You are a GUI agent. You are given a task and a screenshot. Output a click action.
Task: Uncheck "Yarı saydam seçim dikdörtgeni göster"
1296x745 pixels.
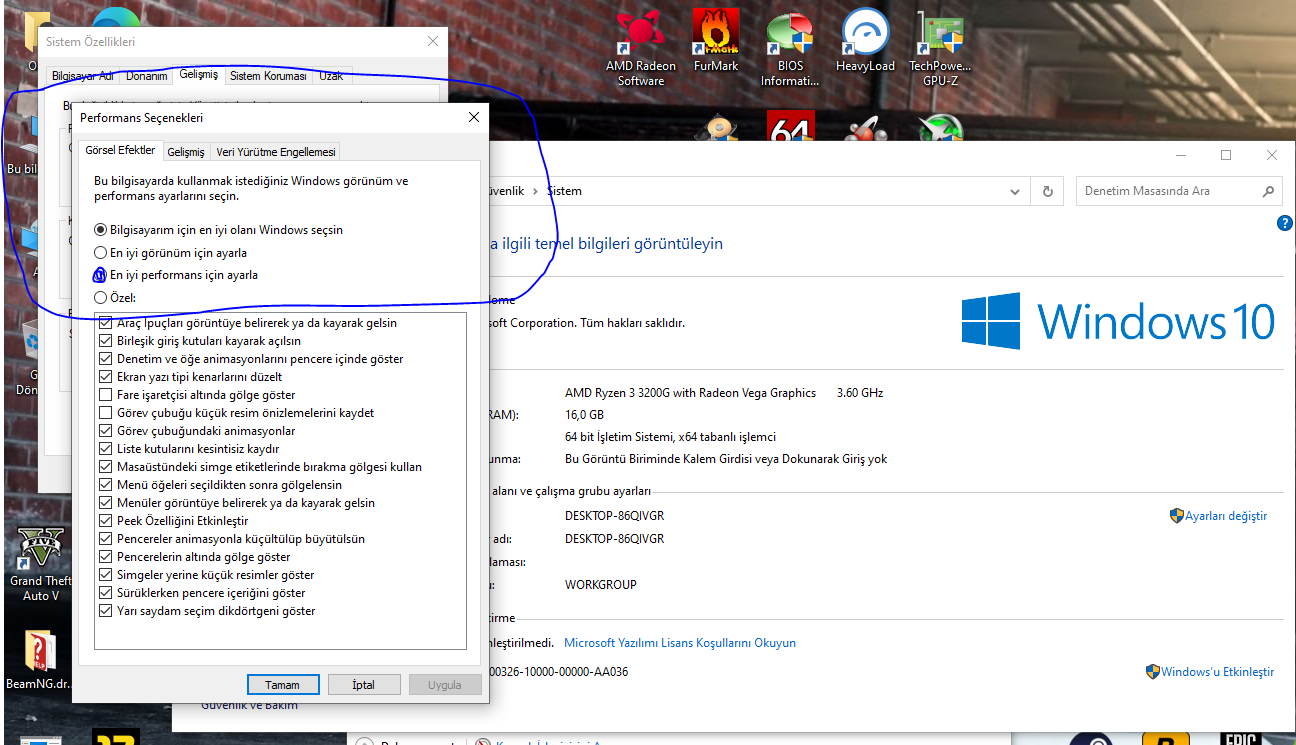pos(106,611)
